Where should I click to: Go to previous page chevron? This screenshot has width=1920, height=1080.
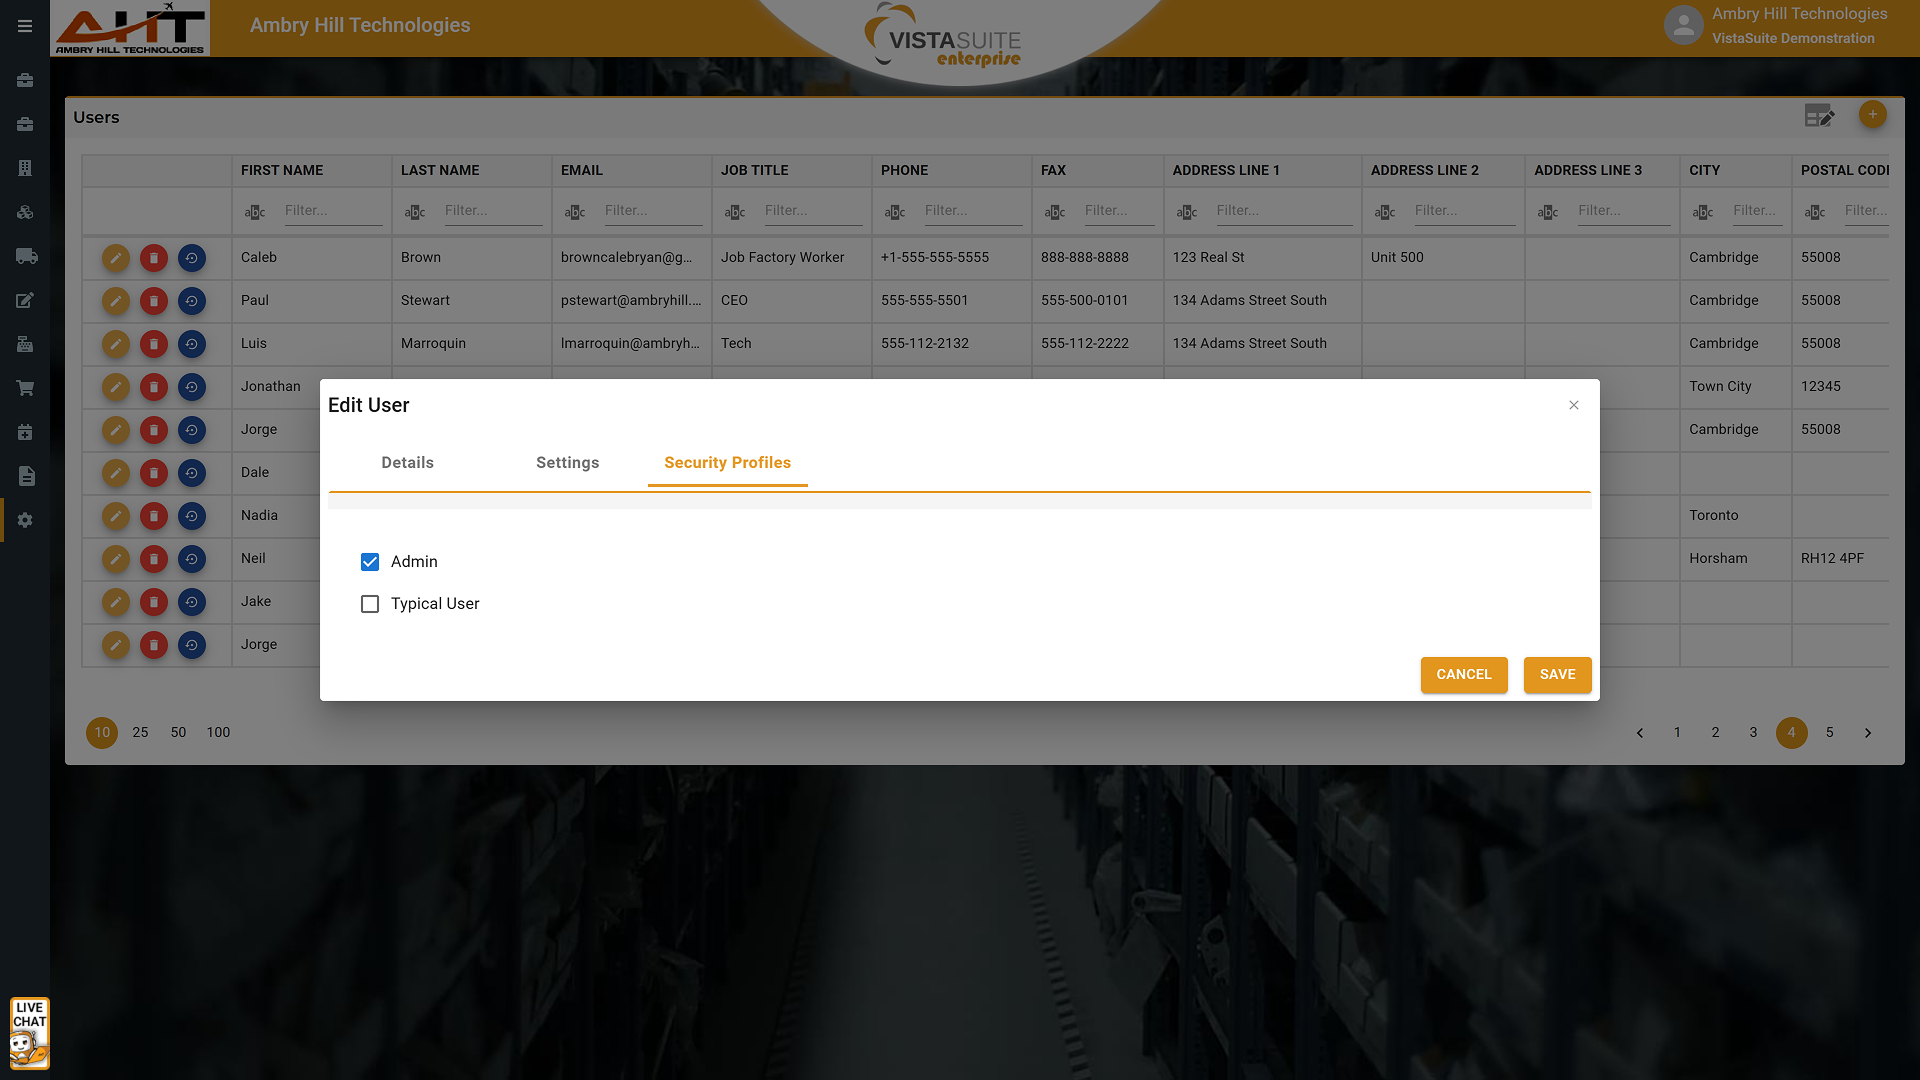1640,733
